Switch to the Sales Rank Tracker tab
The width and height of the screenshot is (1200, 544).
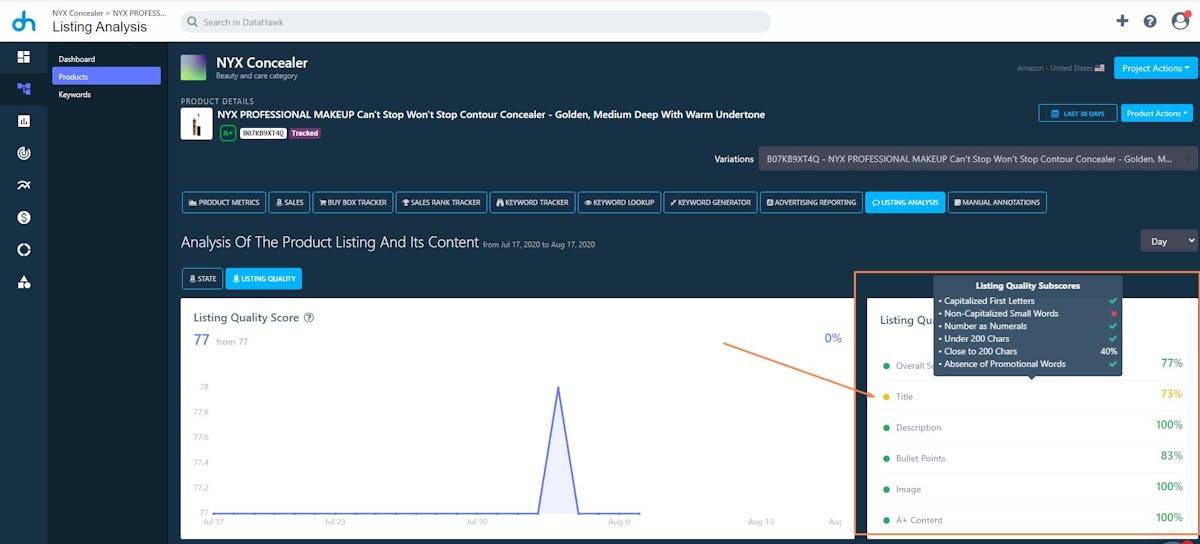(440, 202)
